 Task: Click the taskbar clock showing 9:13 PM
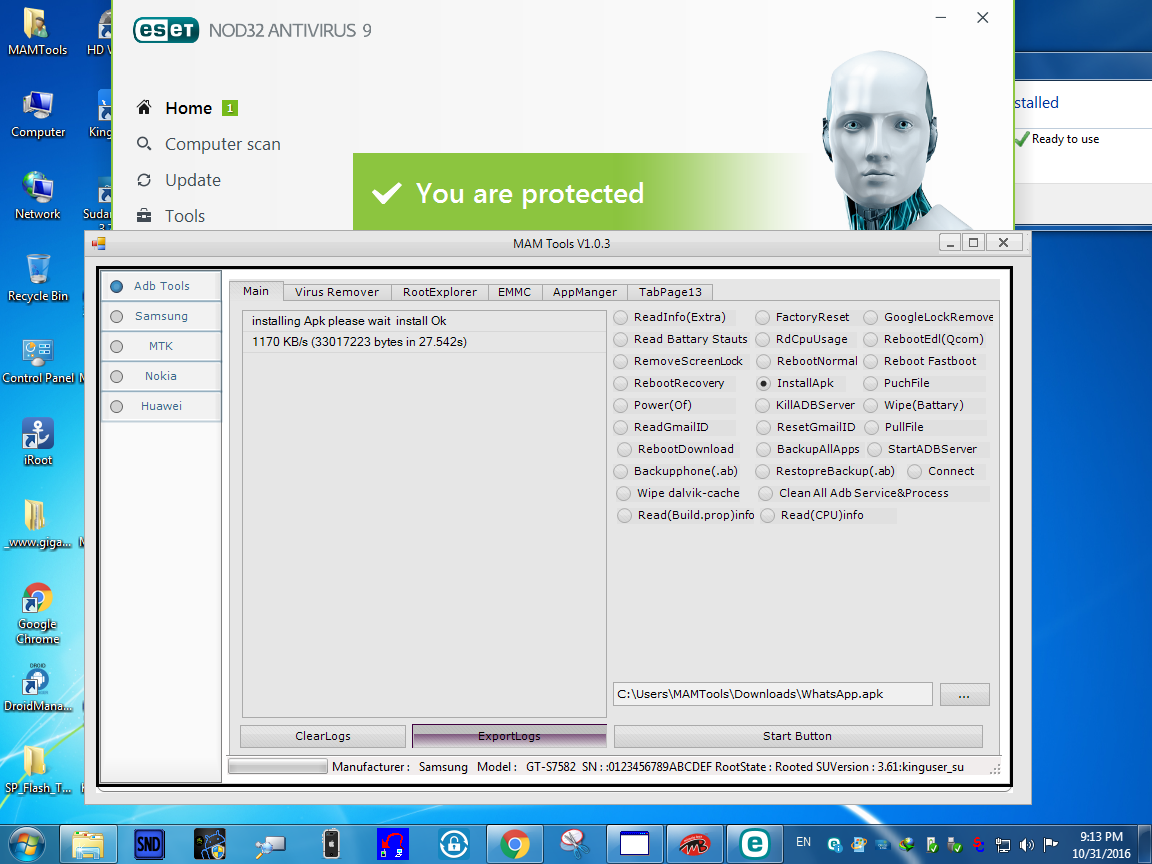[1101, 845]
